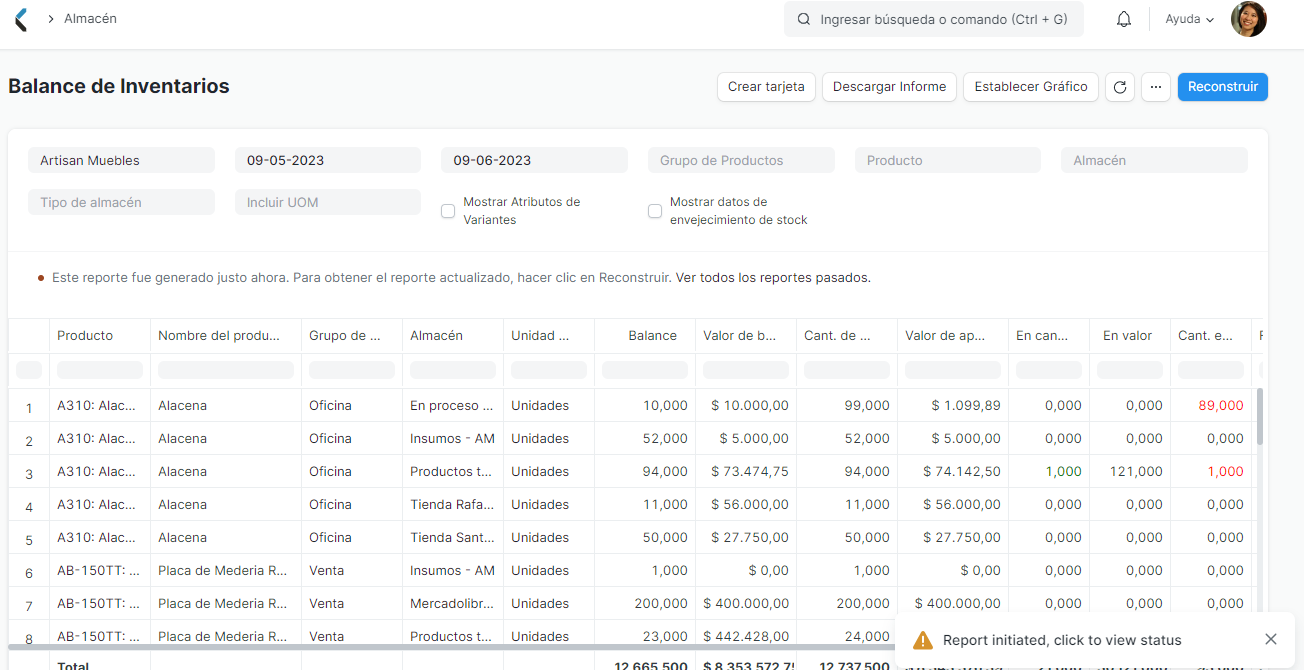Screen dimensions: 1304x670
Task: Click the $ 1.099,89 cell
Action: tap(953, 405)
